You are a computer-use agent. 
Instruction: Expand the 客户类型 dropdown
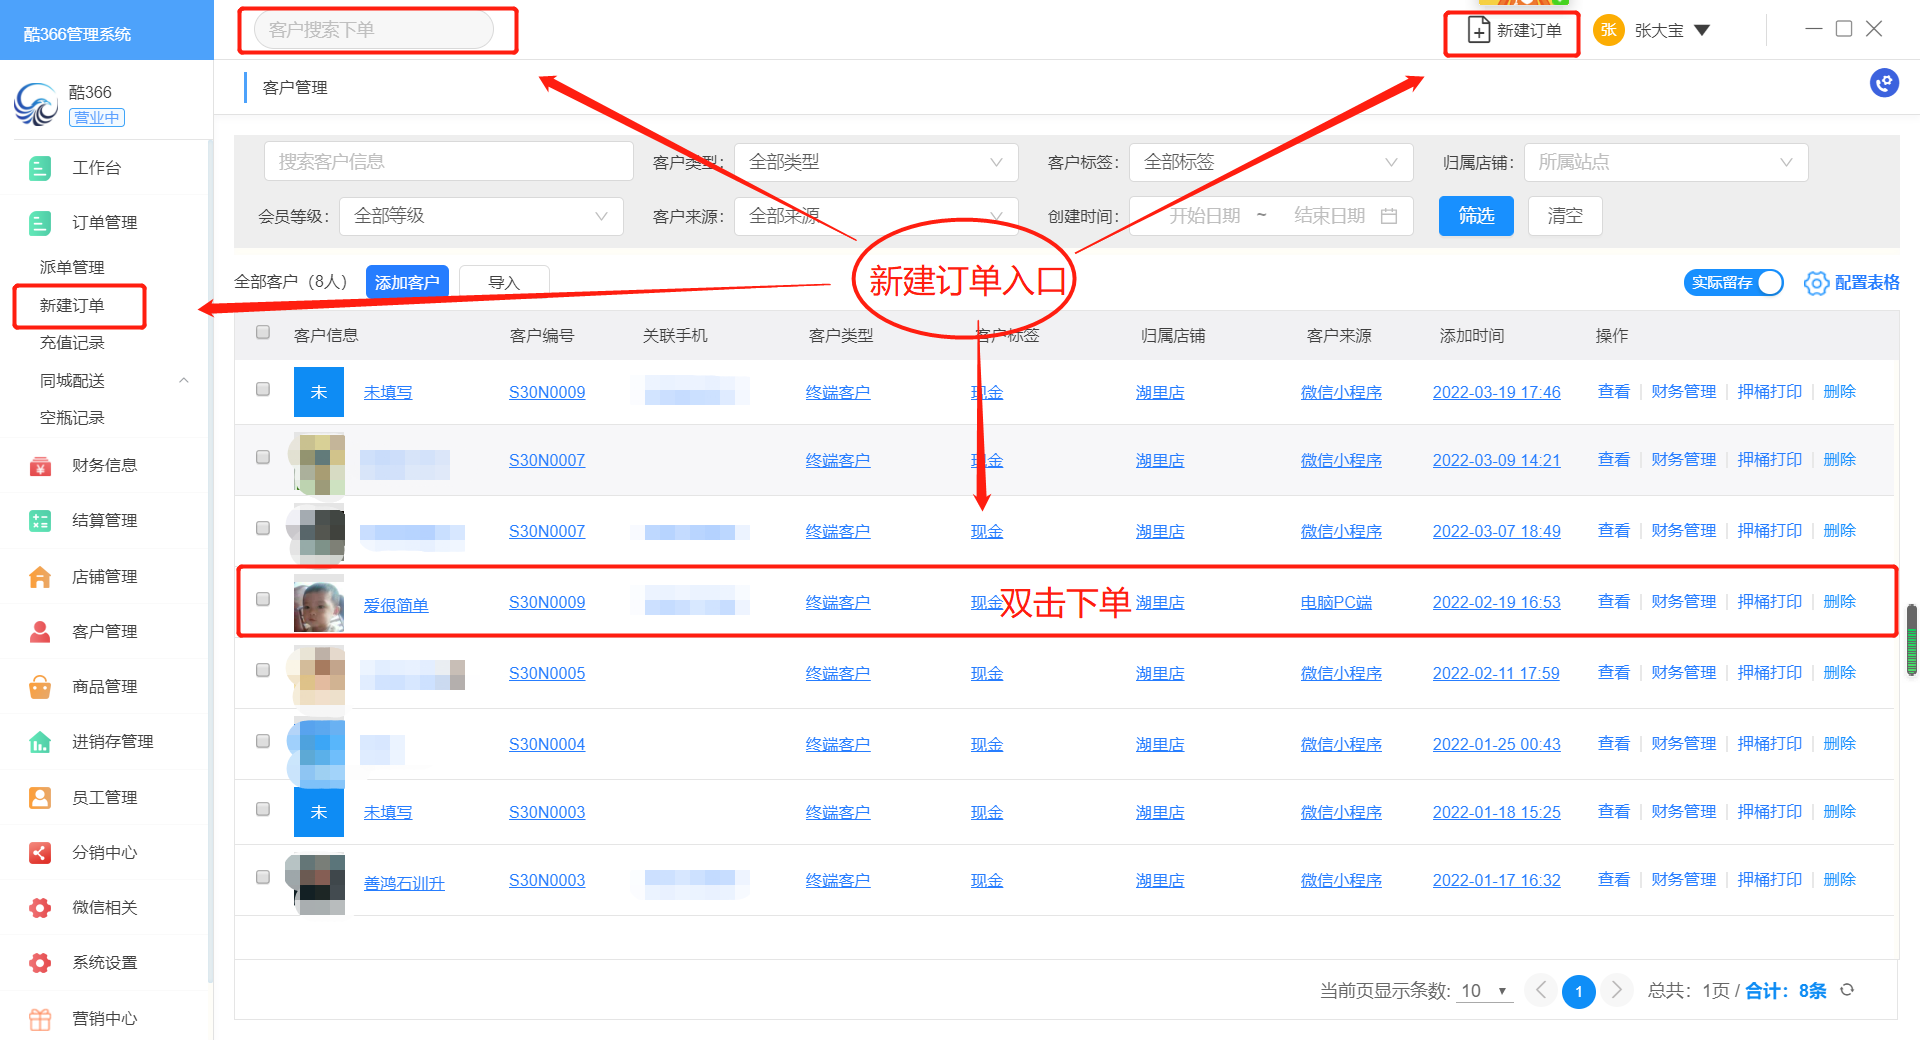coord(875,162)
